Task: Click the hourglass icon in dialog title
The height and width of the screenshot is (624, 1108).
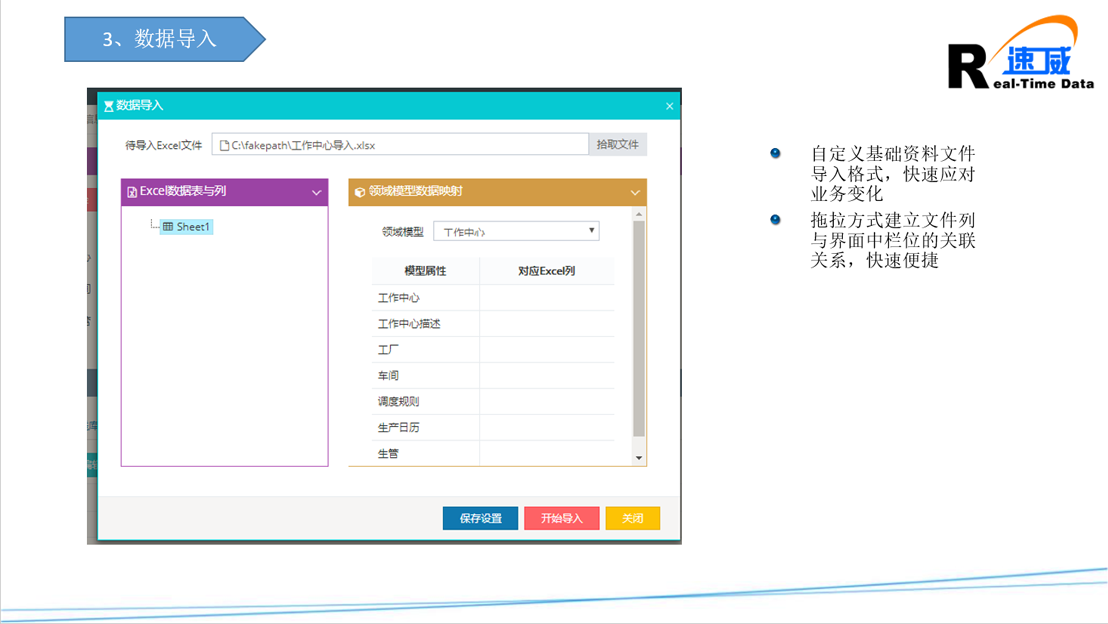Action: 109,106
